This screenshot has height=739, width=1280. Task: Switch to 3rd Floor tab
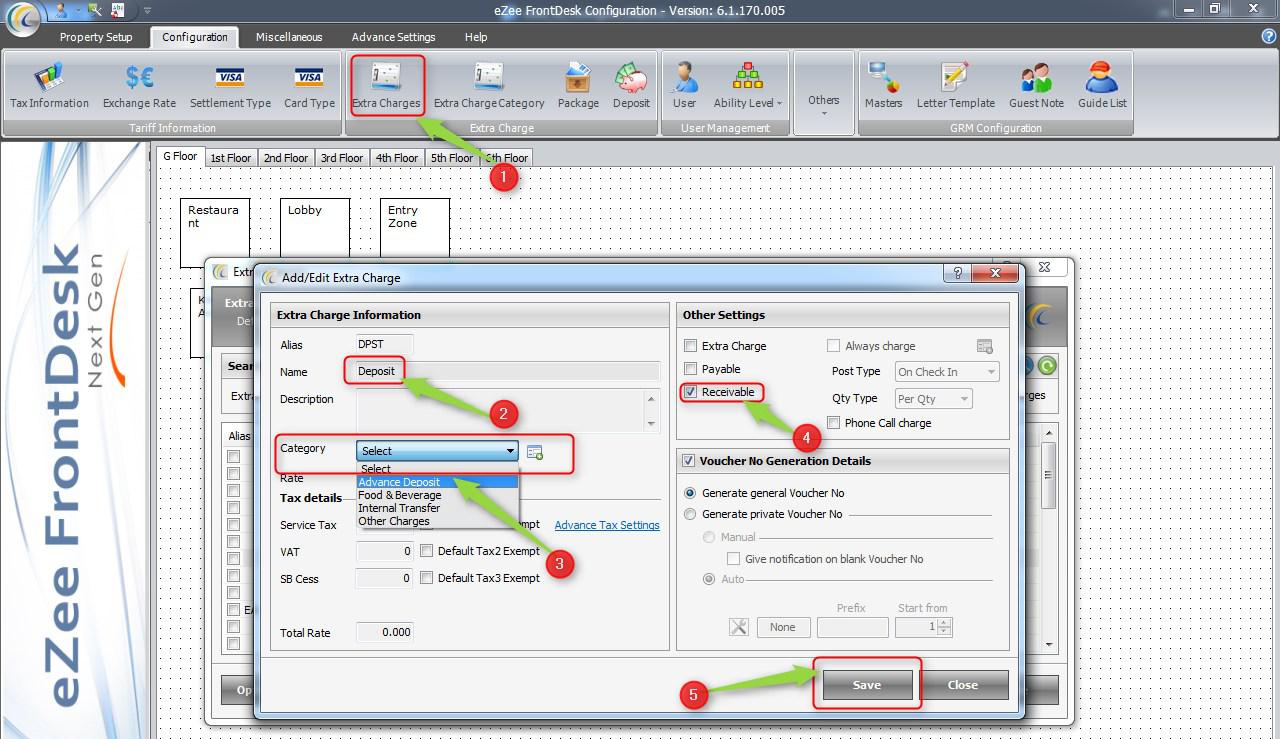pyautogui.click(x=341, y=158)
